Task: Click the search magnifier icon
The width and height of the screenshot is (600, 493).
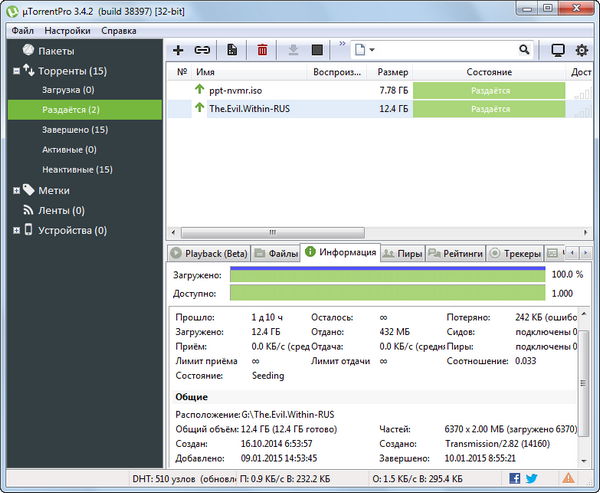Action: pyautogui.click(x=525, y=49)
